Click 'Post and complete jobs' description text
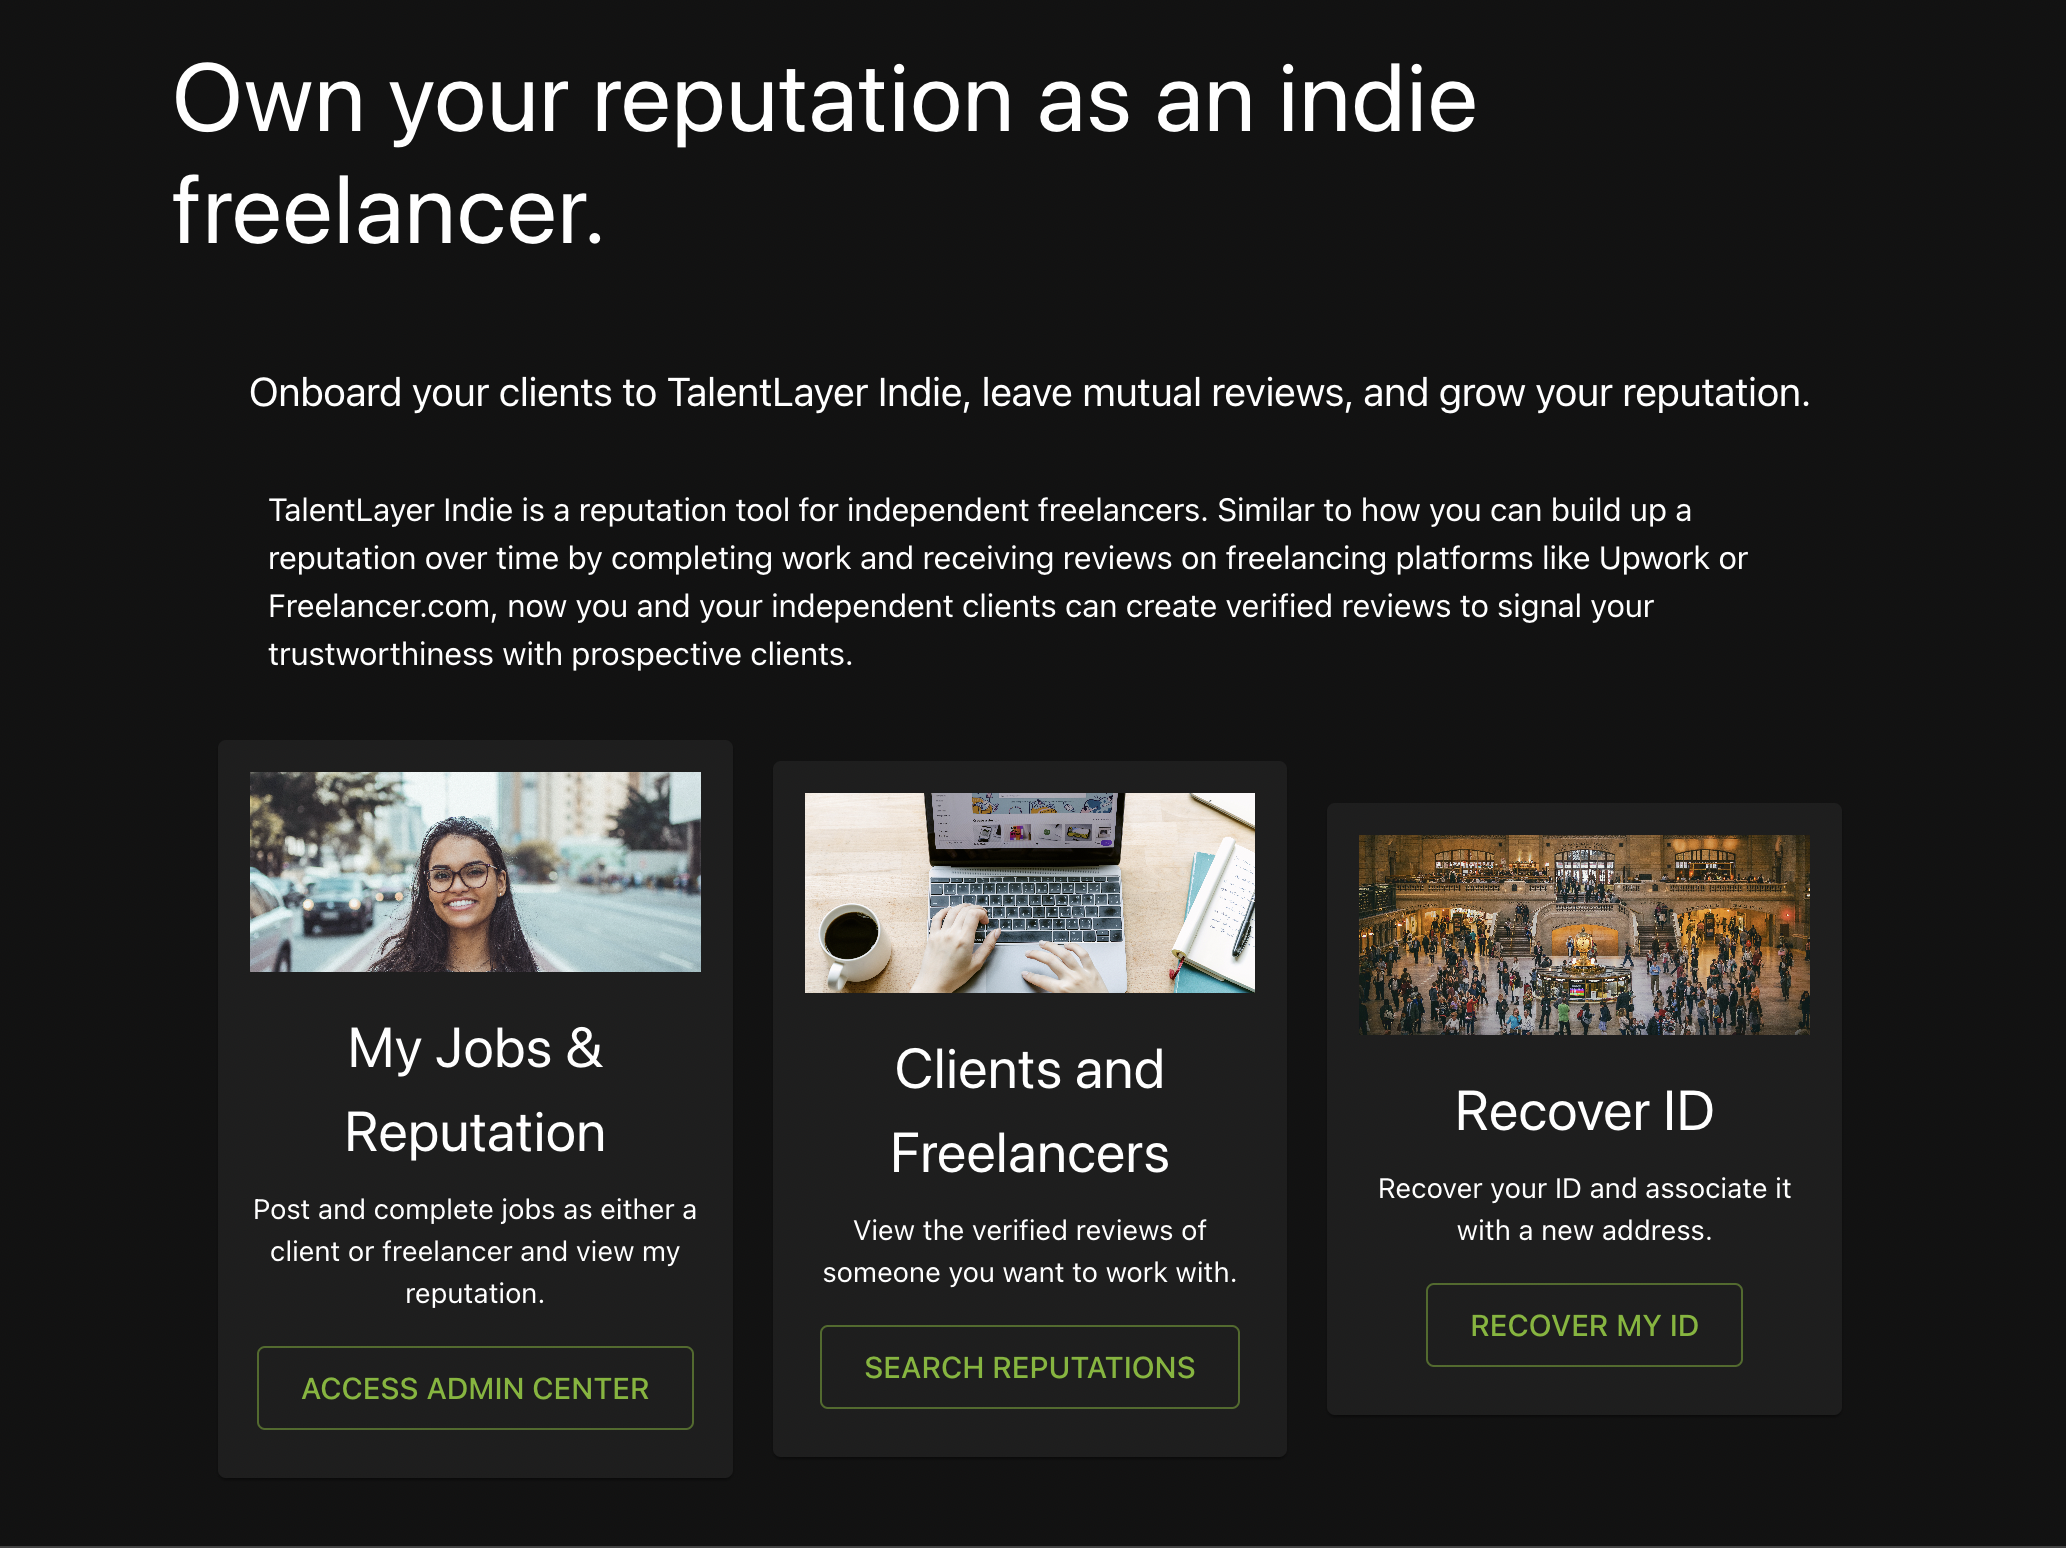The image size is (2066, 1548). pyautogui.click(x=475, y=1251)
